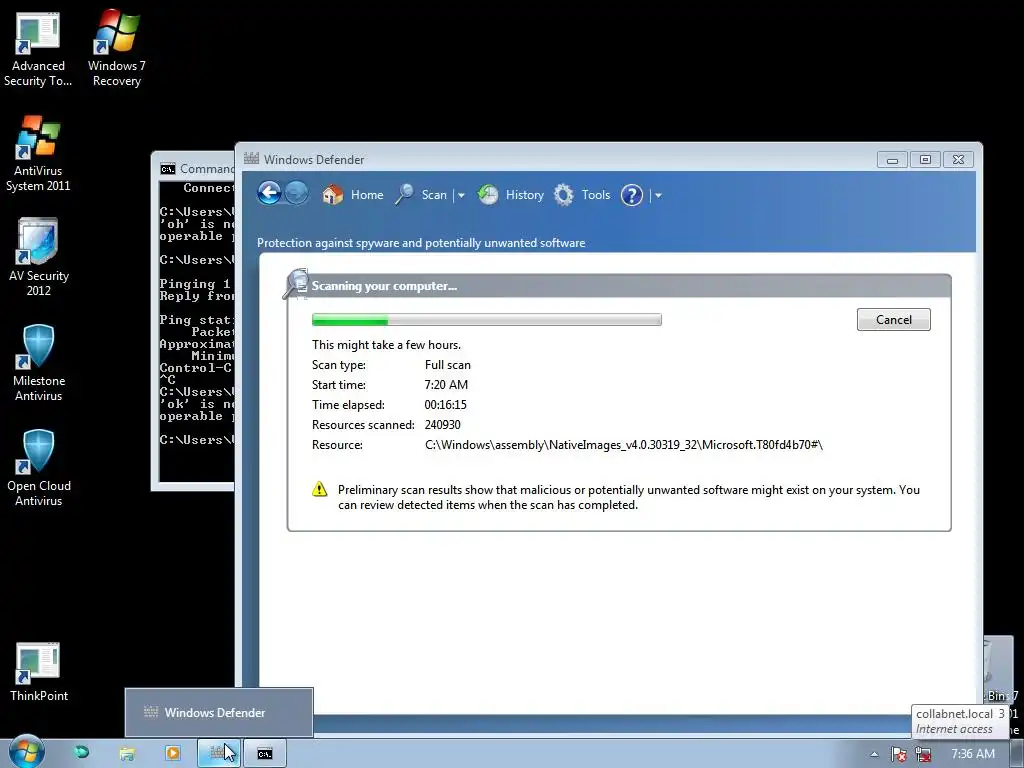The height and width of the screenshot is (768, 1024).
Task: Click the History clock icon
Action: coord(487,195)
